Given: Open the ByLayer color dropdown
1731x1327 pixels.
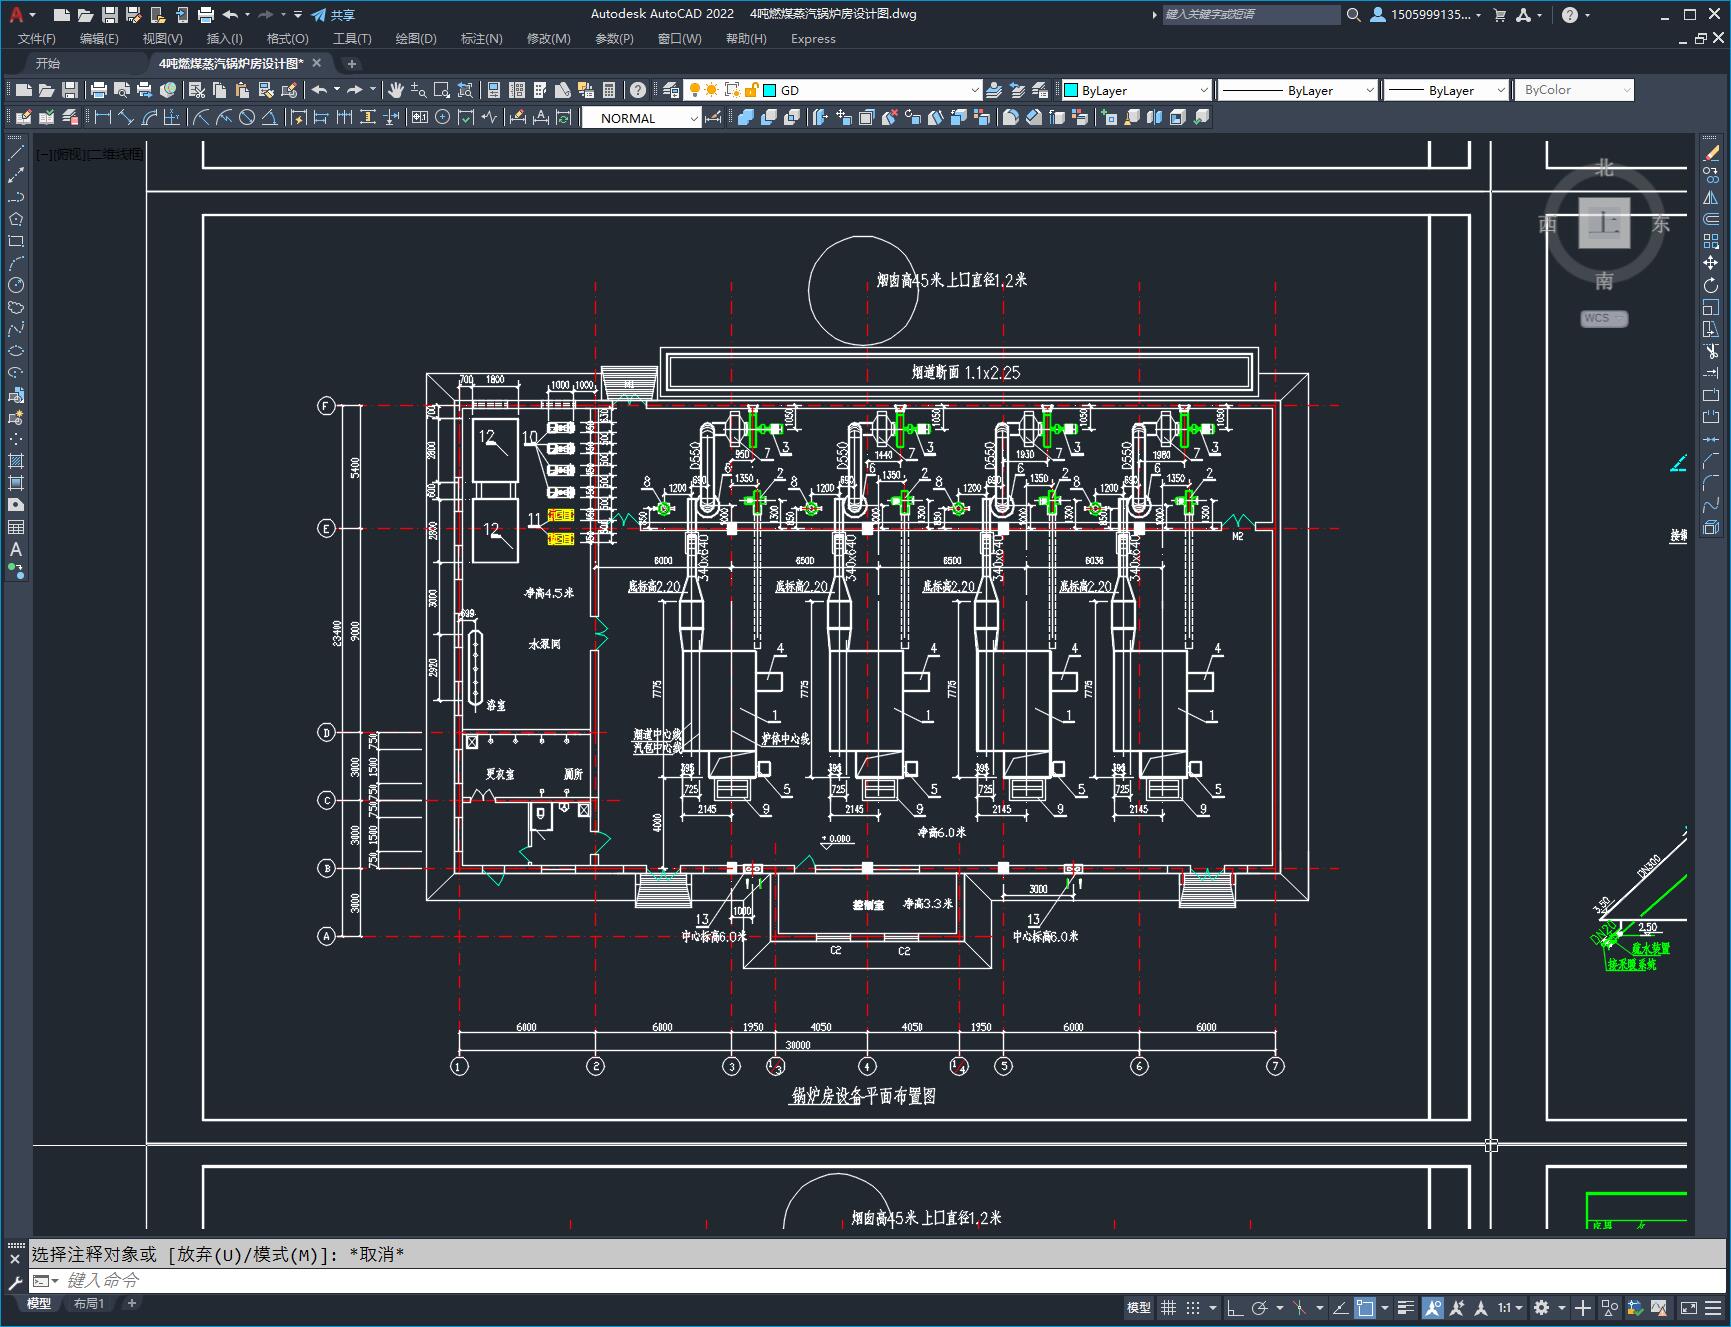Looking at the screenshot, I should 1203,90.
